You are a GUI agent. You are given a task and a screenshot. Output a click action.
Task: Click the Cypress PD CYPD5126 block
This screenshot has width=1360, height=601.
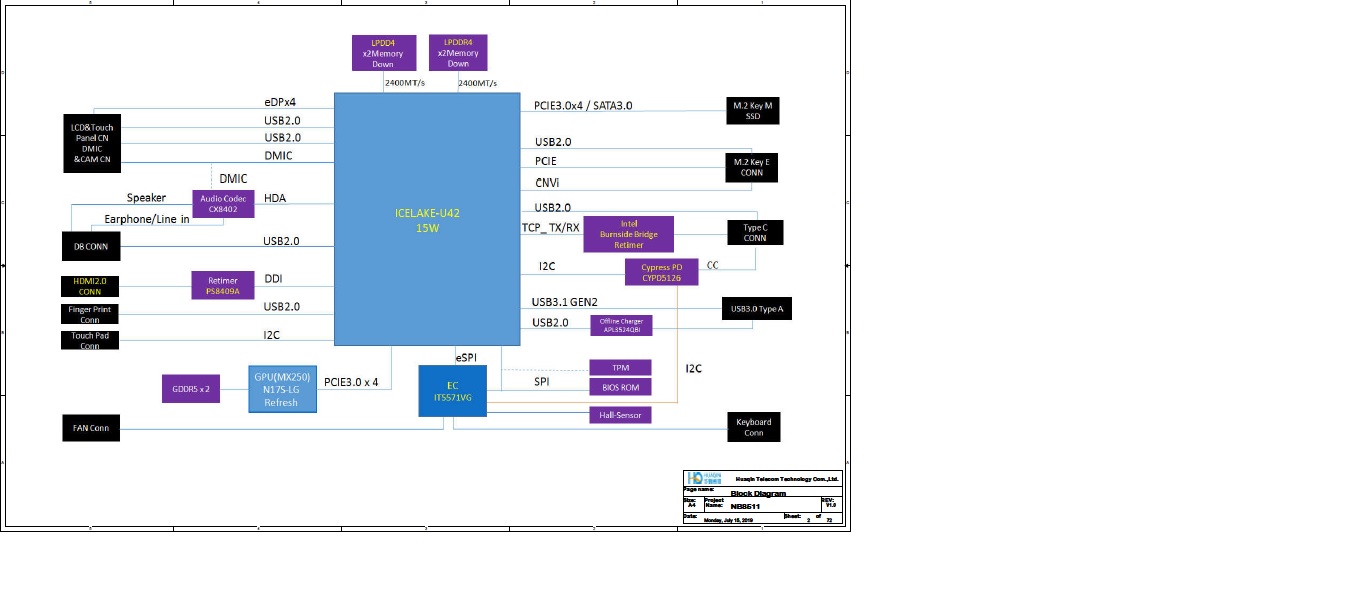coord(661,272)
